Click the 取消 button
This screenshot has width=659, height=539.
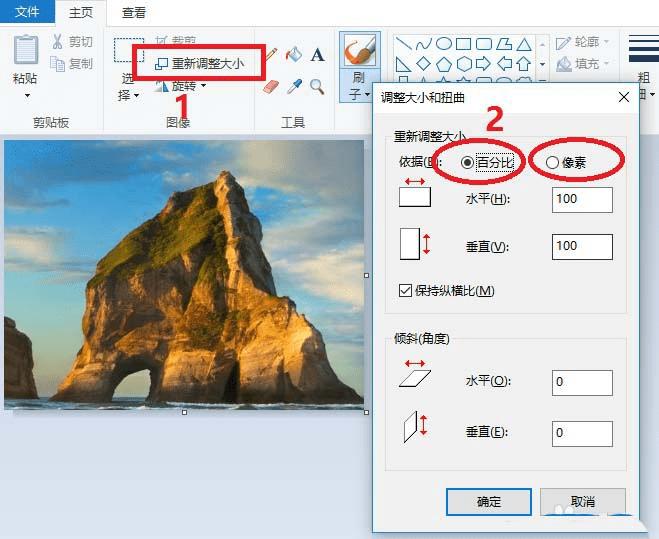coord(583,501)
